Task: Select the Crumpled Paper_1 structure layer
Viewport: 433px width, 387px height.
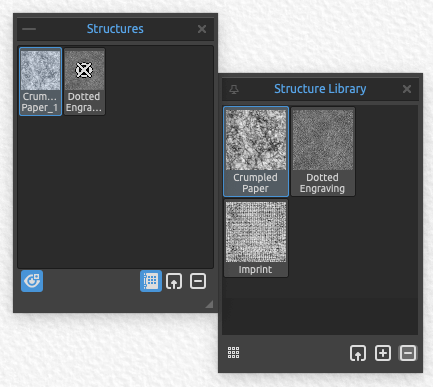Action: [x=40, y=82]
